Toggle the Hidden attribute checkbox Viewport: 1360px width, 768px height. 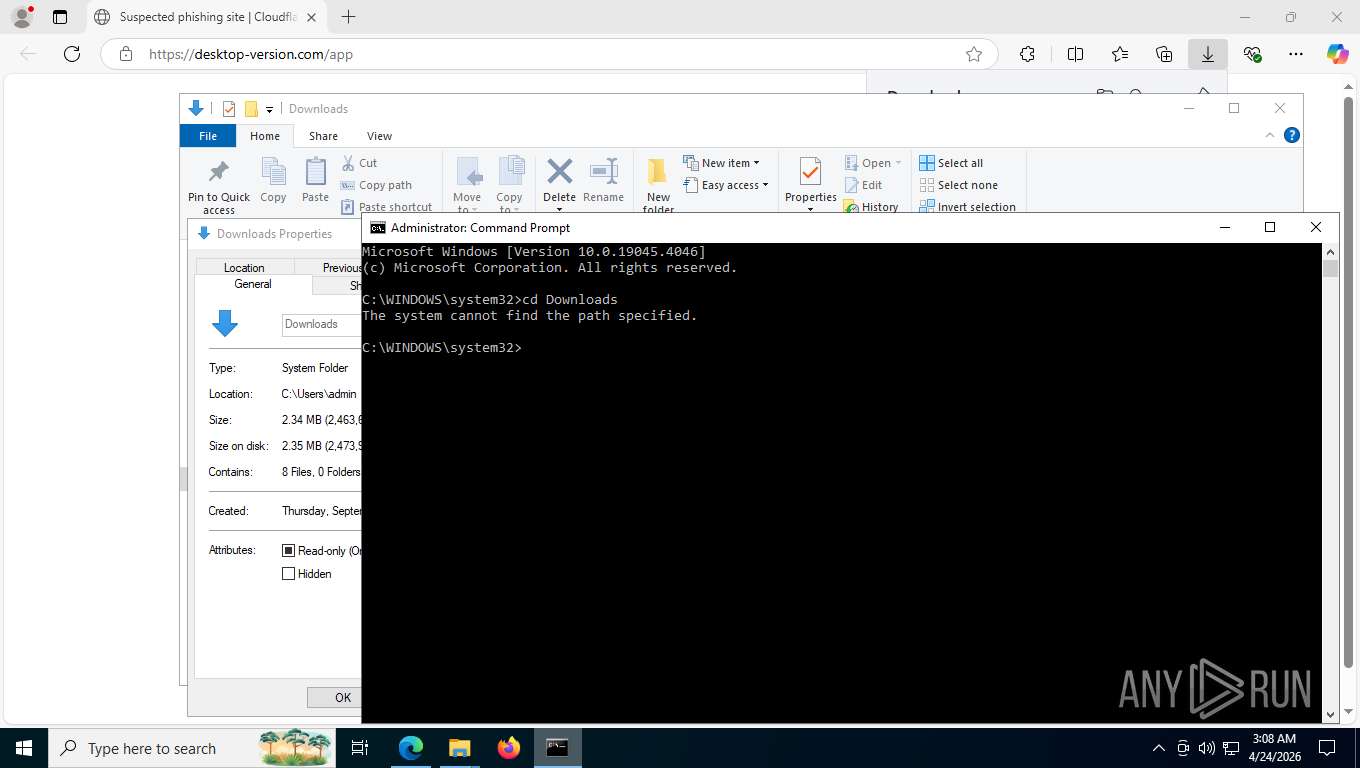[x=289, y=574]
